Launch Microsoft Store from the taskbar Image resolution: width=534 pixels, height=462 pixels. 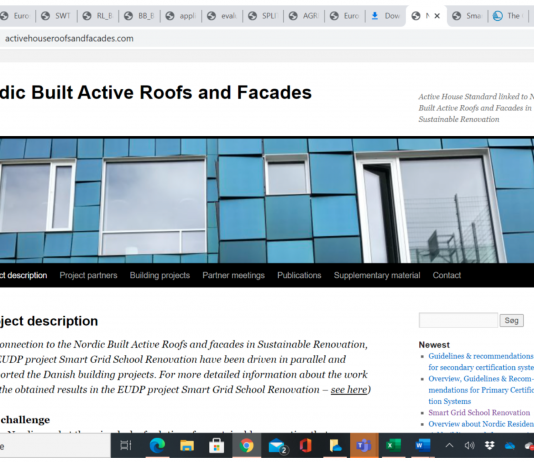click(x=216, y=445)
